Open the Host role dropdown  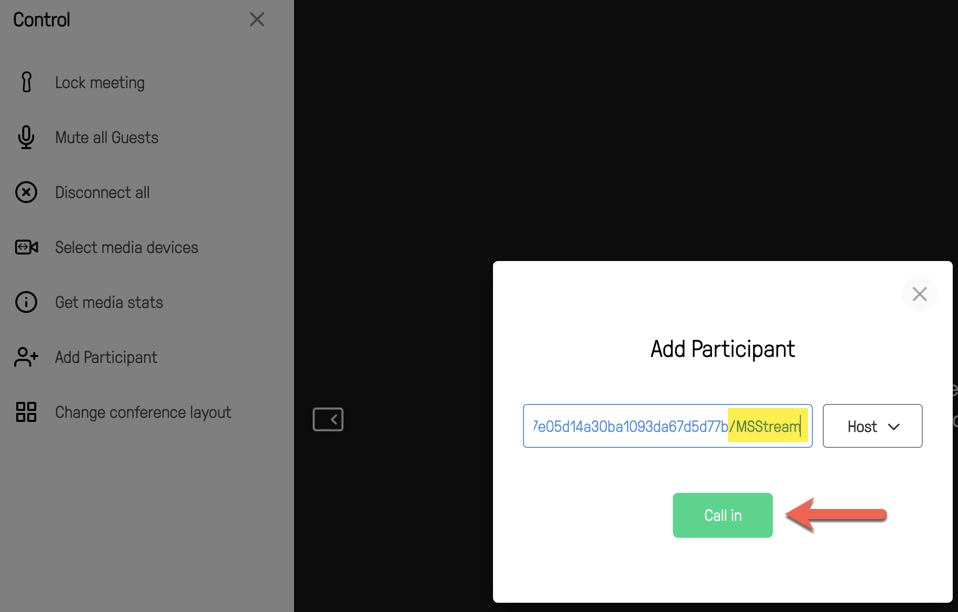click(872, 426)
